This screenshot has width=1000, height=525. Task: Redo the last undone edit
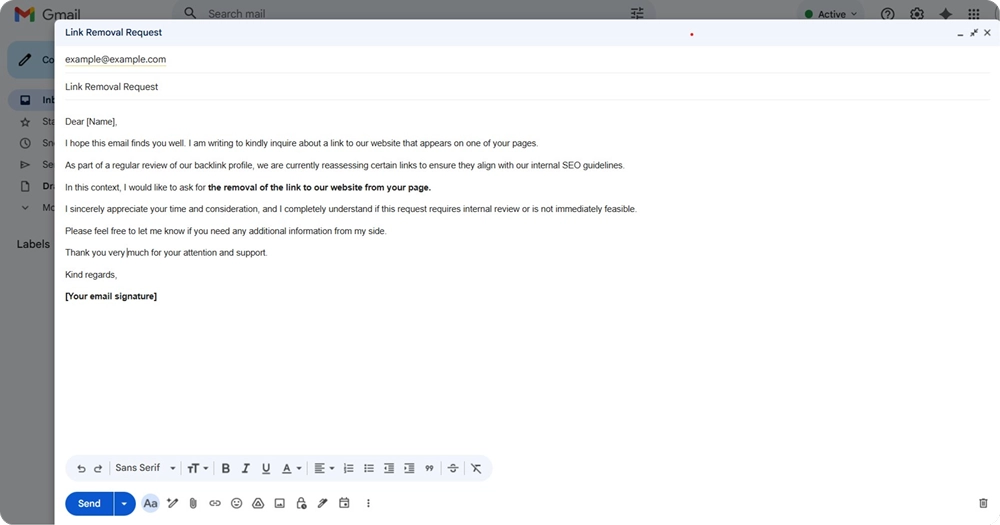[x=98, y=468]
